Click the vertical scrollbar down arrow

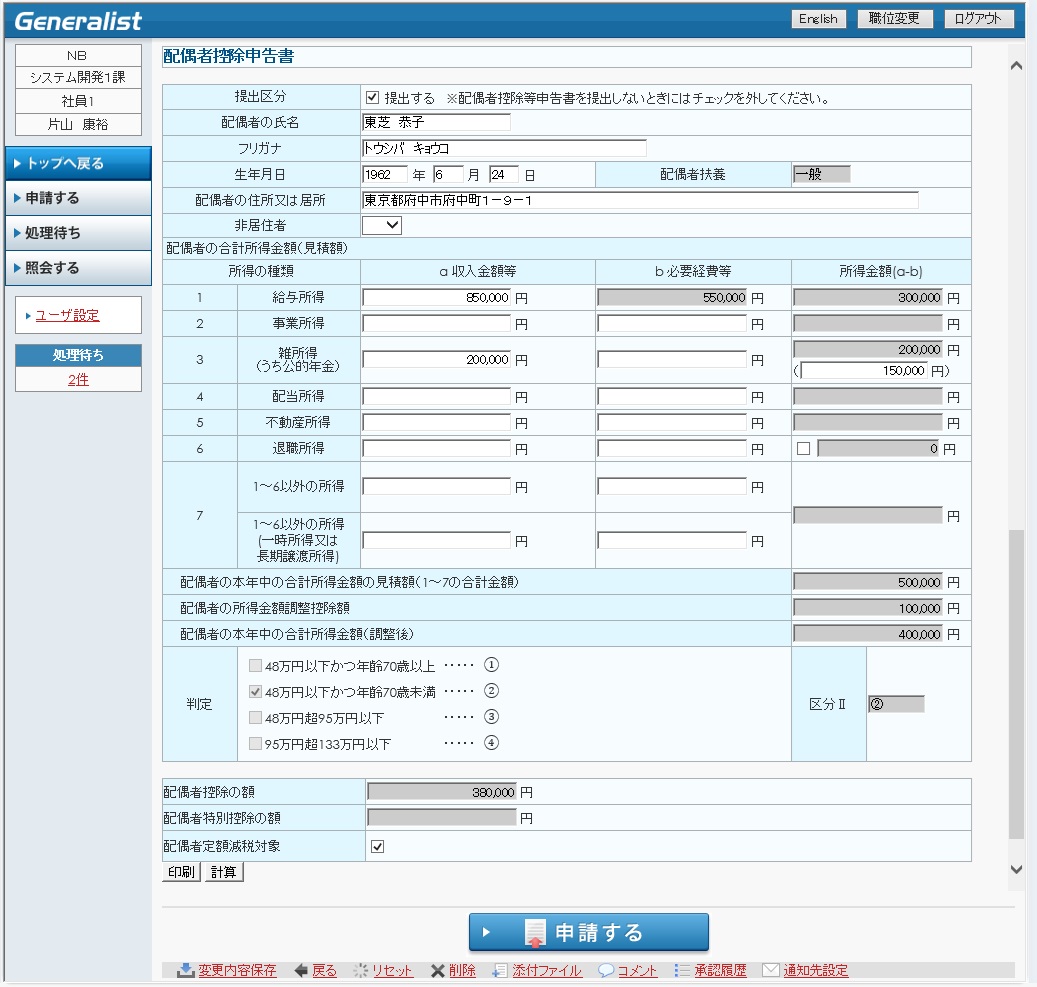coord(1017,870)
